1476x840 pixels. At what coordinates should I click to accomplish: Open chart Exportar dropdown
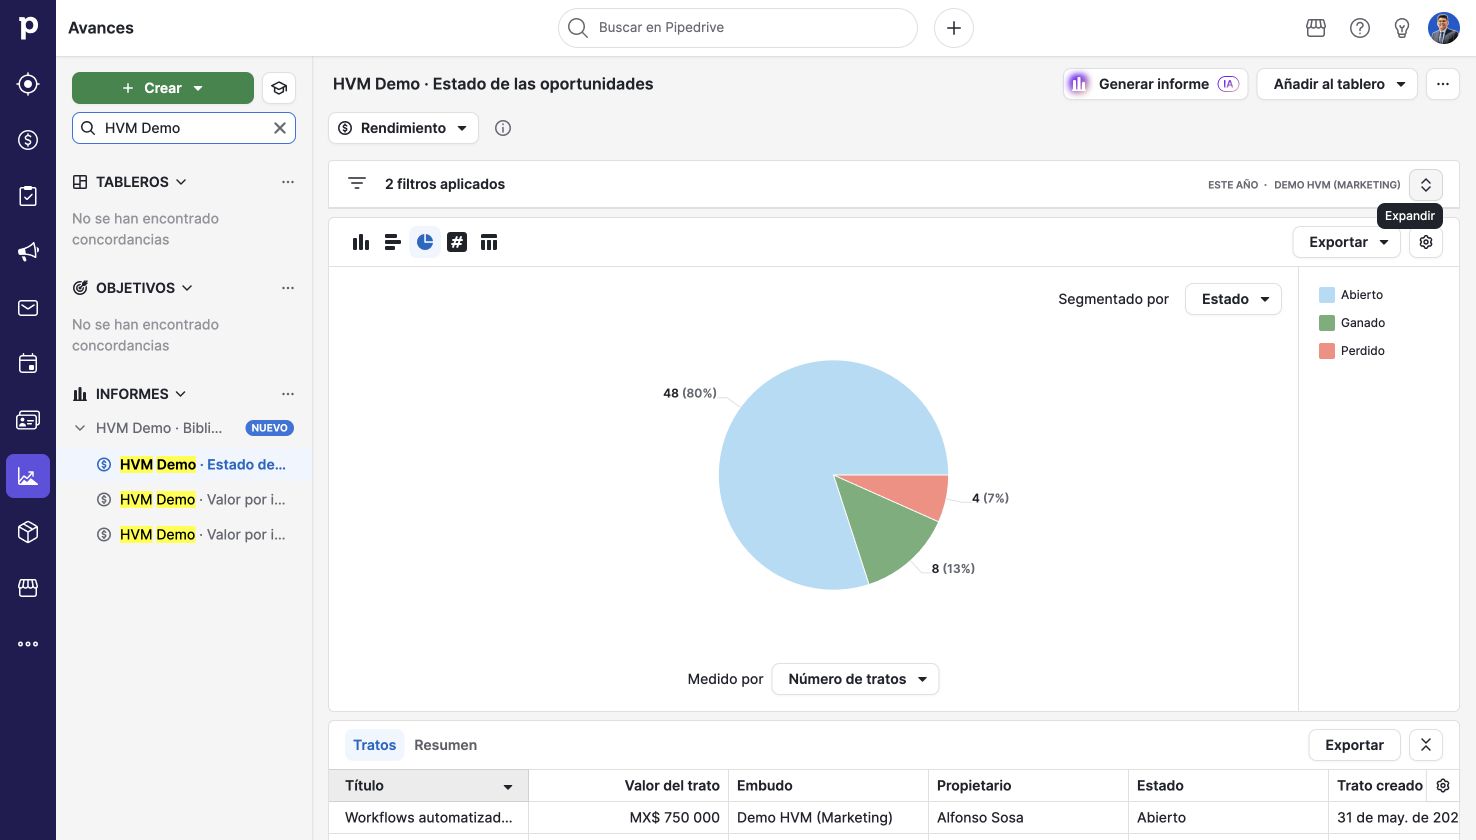(x=1347, y=242)
